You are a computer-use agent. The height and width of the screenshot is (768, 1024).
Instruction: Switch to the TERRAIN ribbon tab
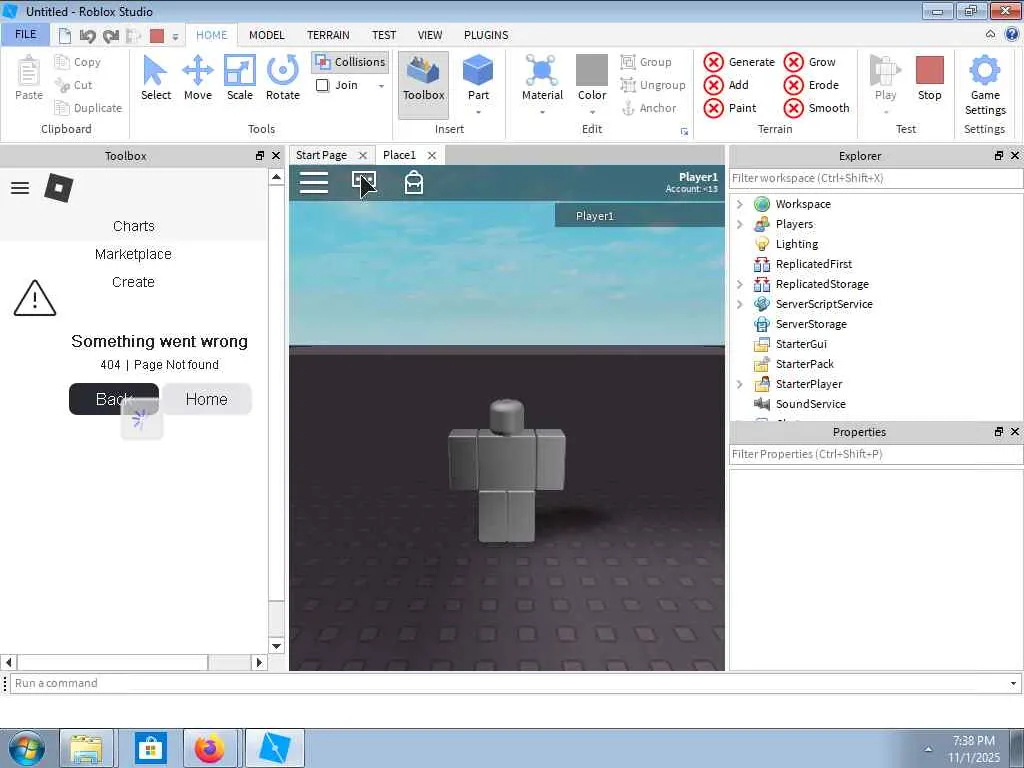coord(328,35)
